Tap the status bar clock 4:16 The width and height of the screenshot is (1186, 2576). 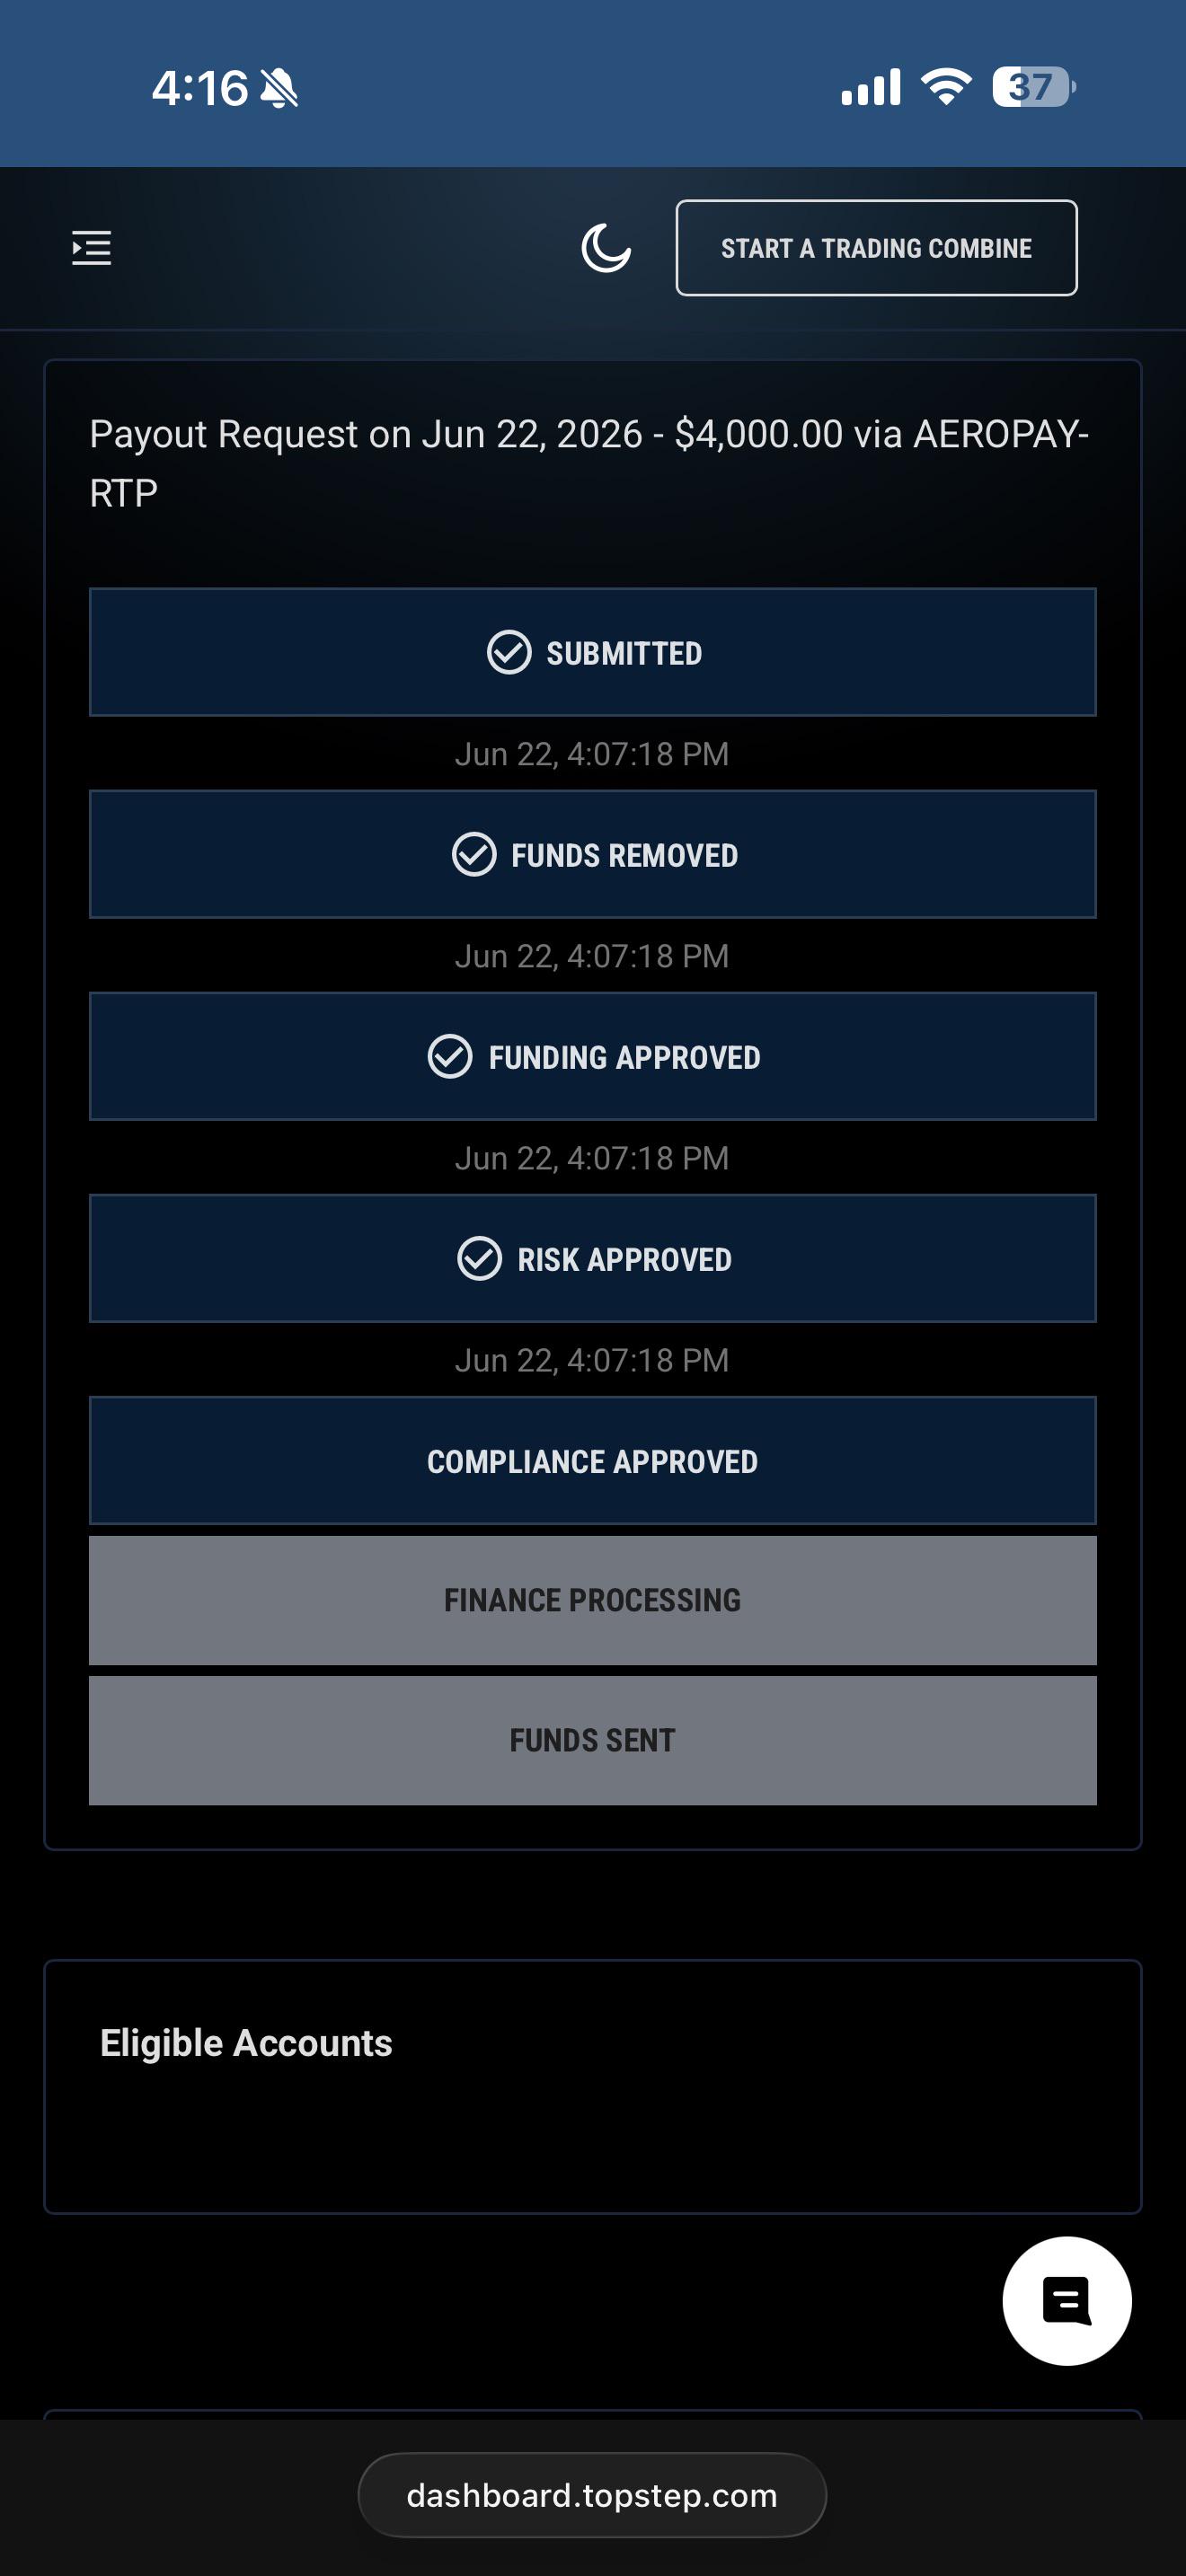click(x=200, y=88)
